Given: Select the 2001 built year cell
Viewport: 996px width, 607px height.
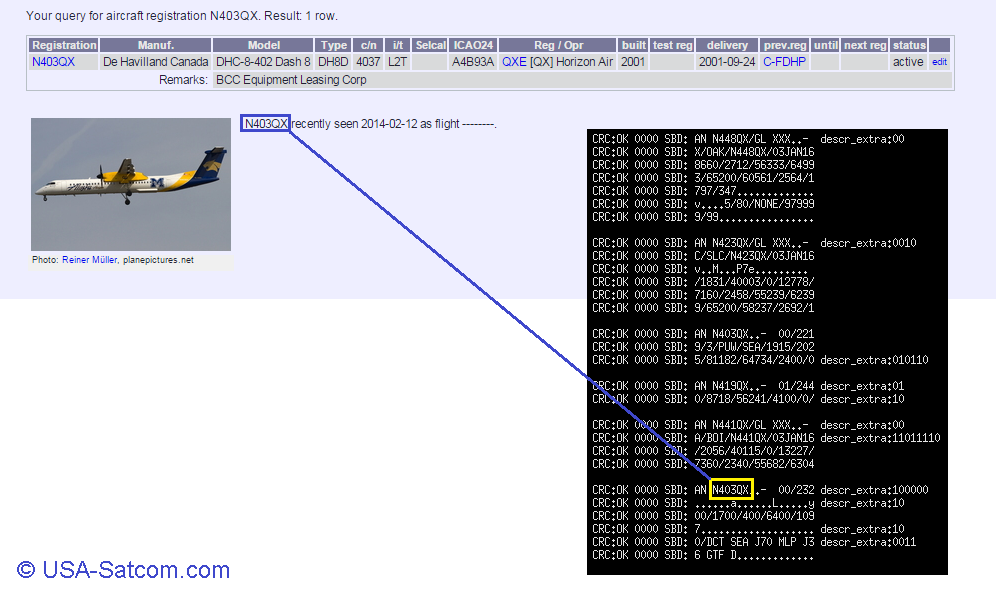Looking at the screenshot, I should click(633, 62).
